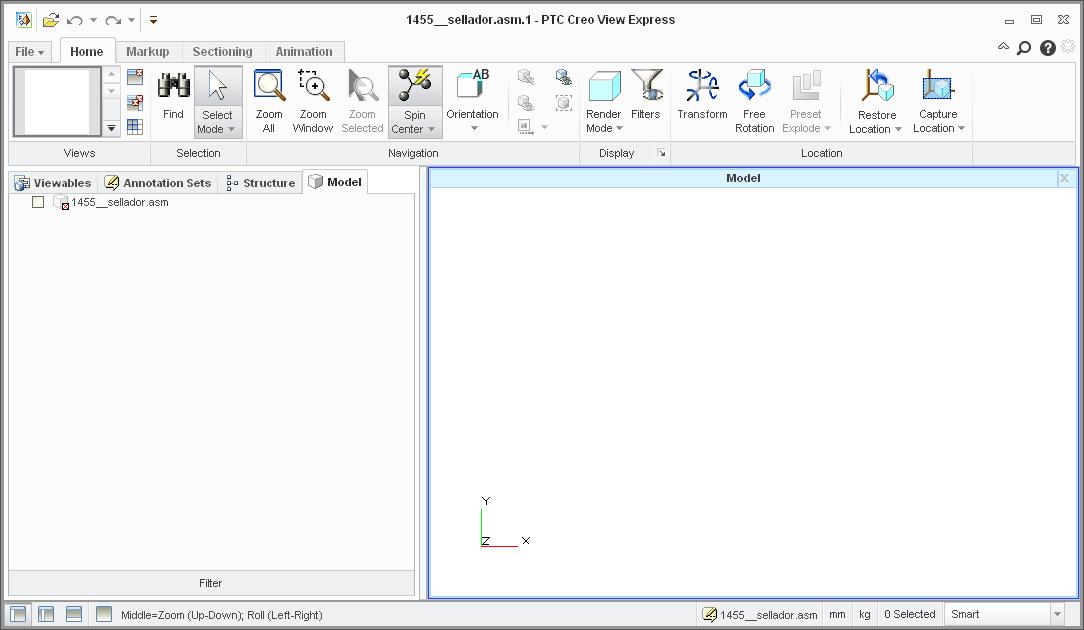Switch to the Structure panel tab
Viewport: 1084px width, 630px height.
(x=260, y=182)
